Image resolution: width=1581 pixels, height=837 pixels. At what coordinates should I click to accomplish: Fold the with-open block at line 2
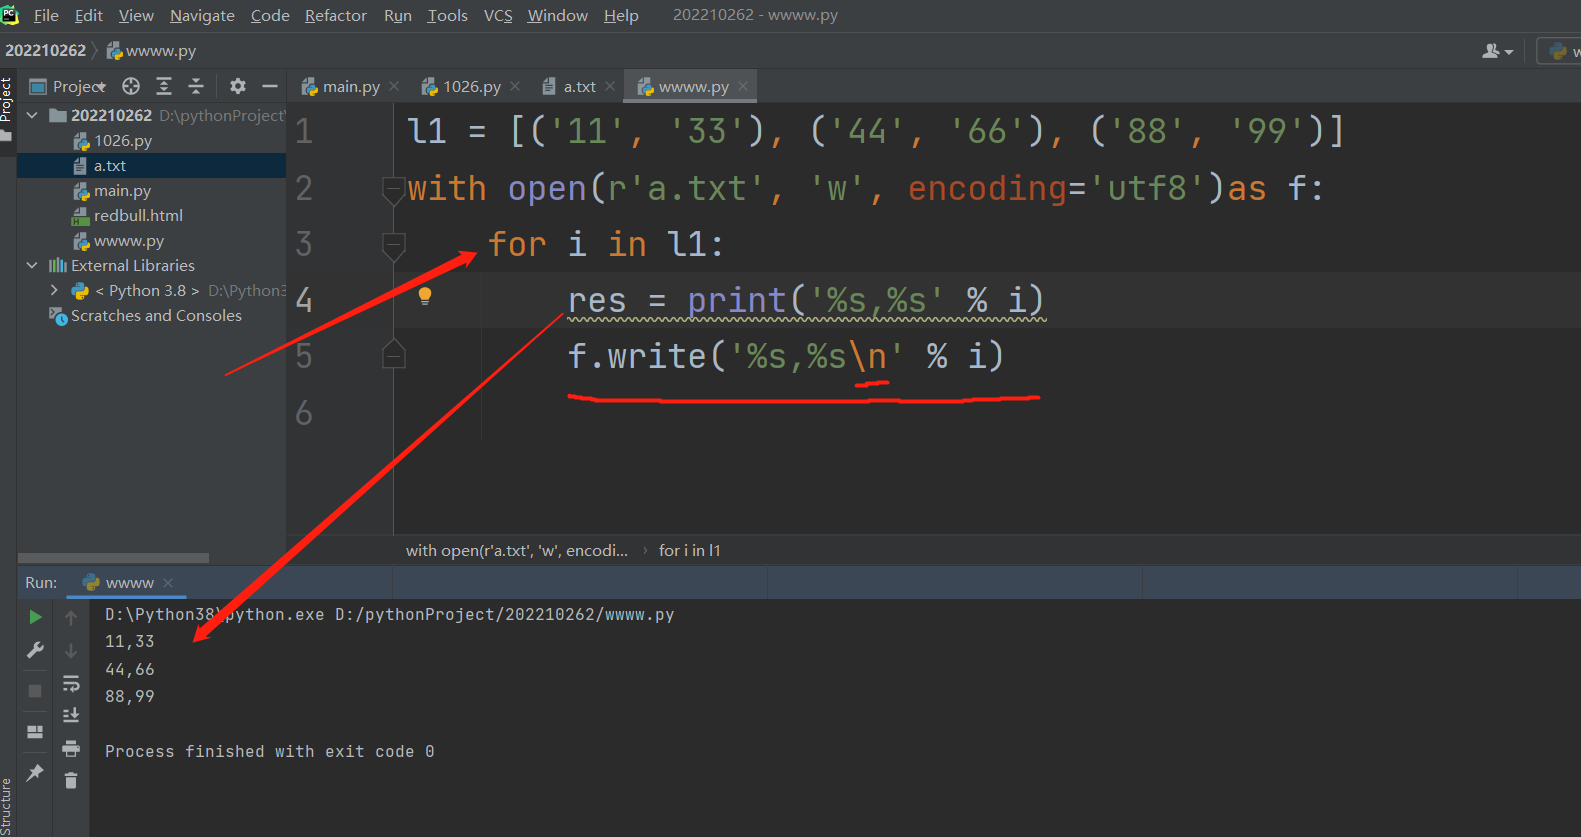pyautogui.click(x=393, y=188)
